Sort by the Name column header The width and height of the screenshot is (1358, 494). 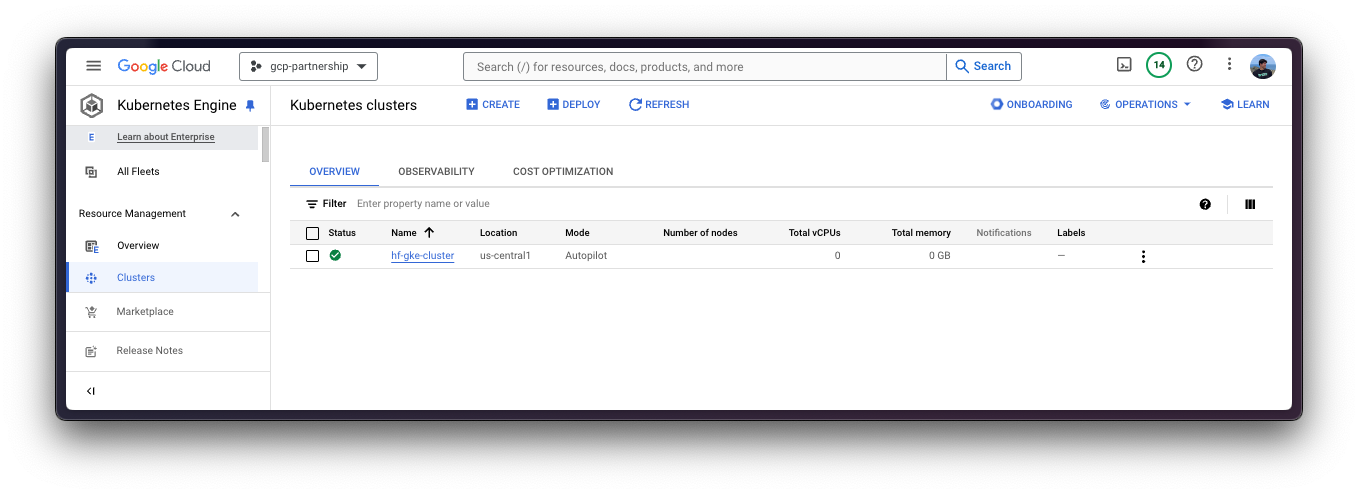pyautogui.click(x=403, y=233)
